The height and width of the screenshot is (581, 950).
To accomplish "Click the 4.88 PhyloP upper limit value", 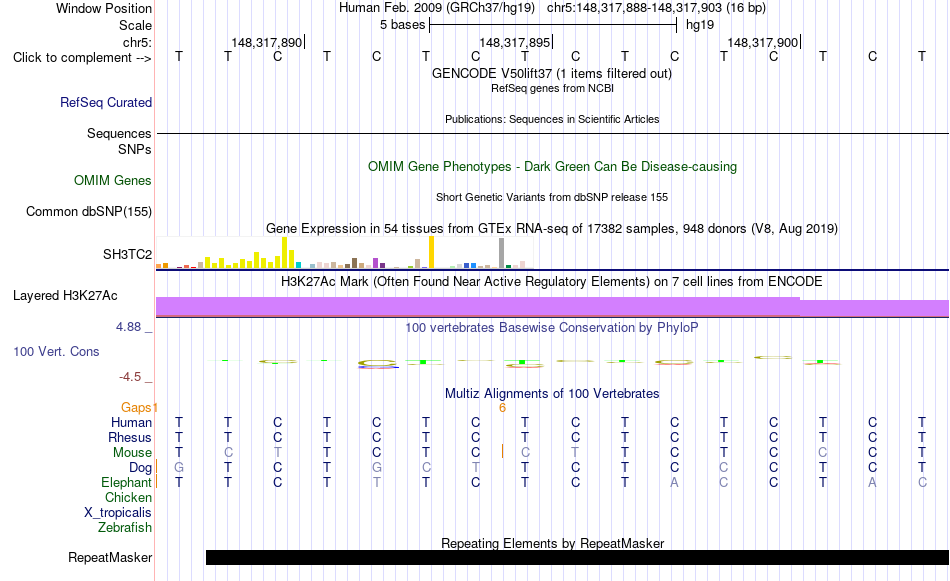I will (x=128, y=327).
